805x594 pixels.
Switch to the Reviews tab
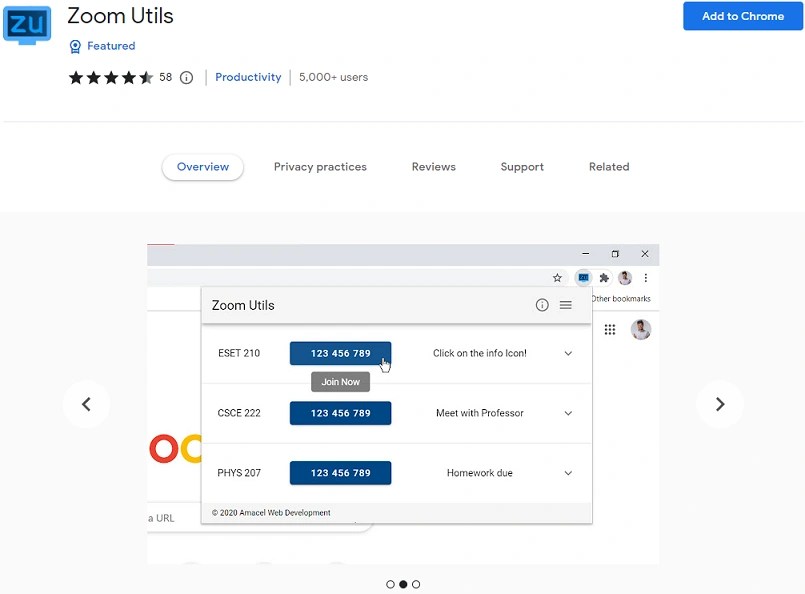tap(433, 167)
